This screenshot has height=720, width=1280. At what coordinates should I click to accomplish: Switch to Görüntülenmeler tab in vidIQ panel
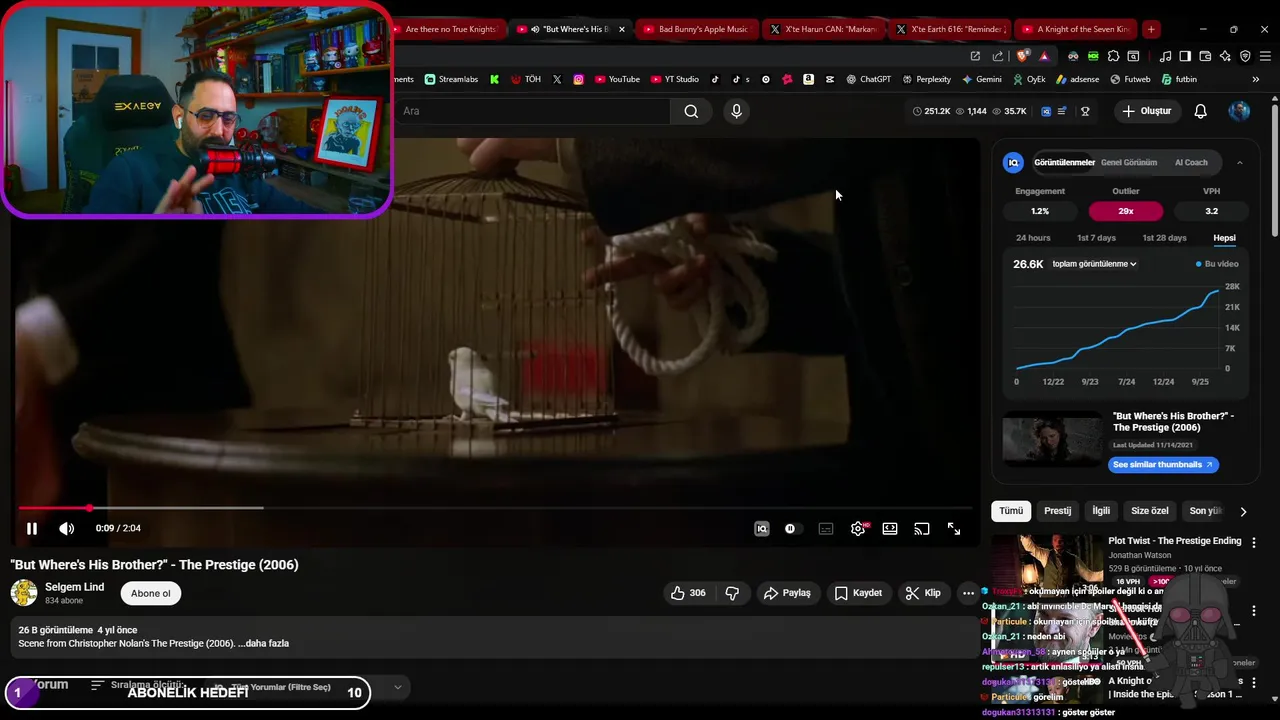click(x=1064, y=162)
